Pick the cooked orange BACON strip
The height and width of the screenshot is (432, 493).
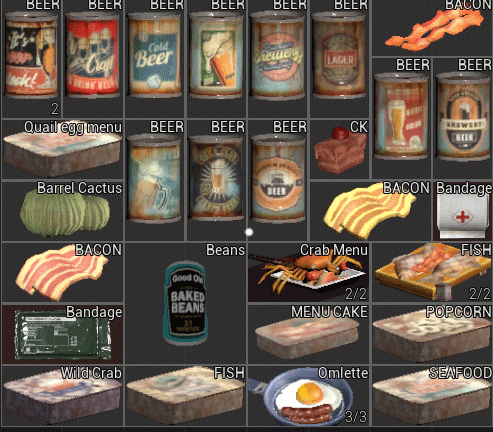pos(433,30)
